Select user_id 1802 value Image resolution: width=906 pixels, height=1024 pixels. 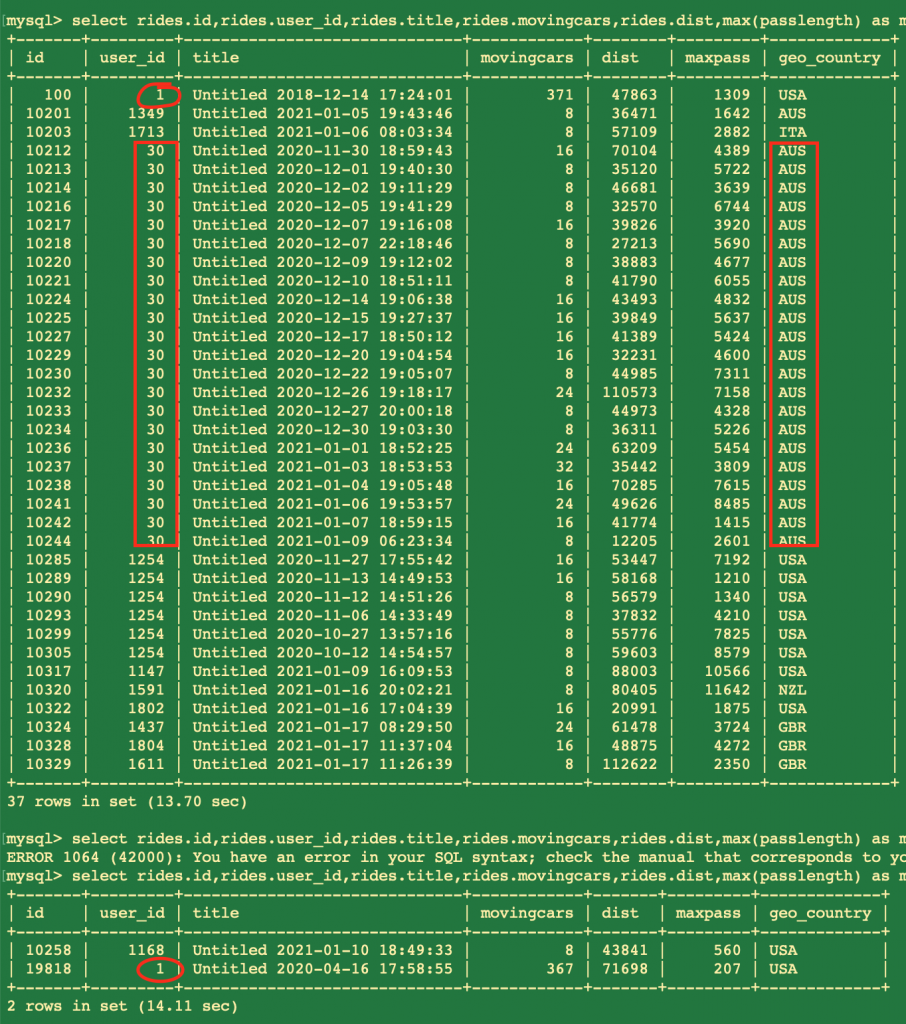click(x=146, y=709)
